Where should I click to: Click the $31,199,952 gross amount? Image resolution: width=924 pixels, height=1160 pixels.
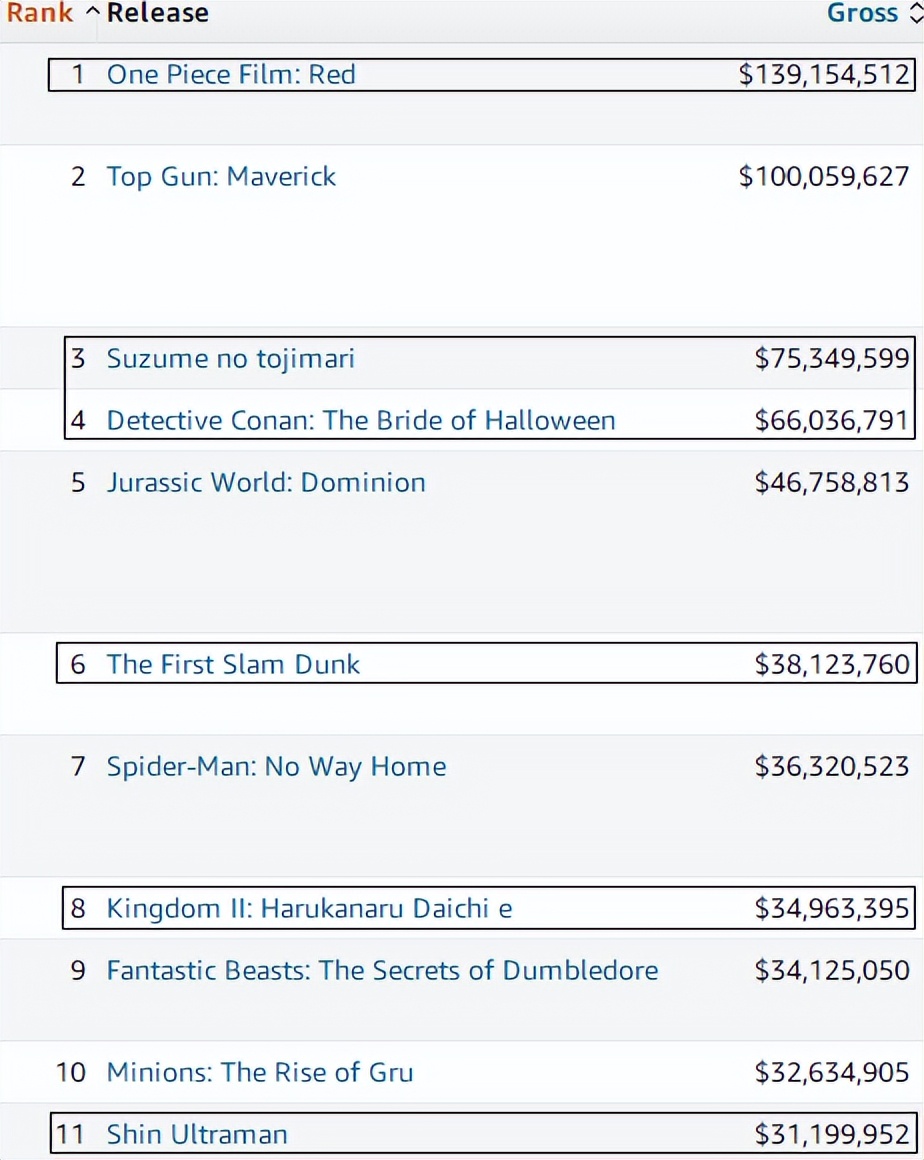tap(832, 1135)
